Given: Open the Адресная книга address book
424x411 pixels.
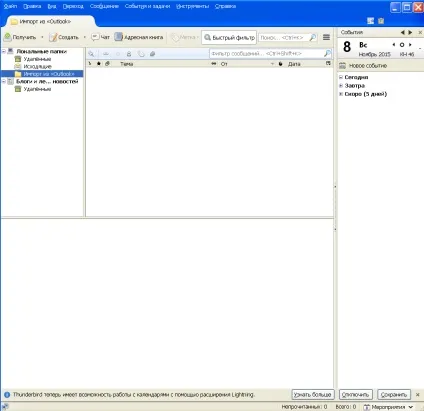Looking at the screenshot, I should (139, 37).
